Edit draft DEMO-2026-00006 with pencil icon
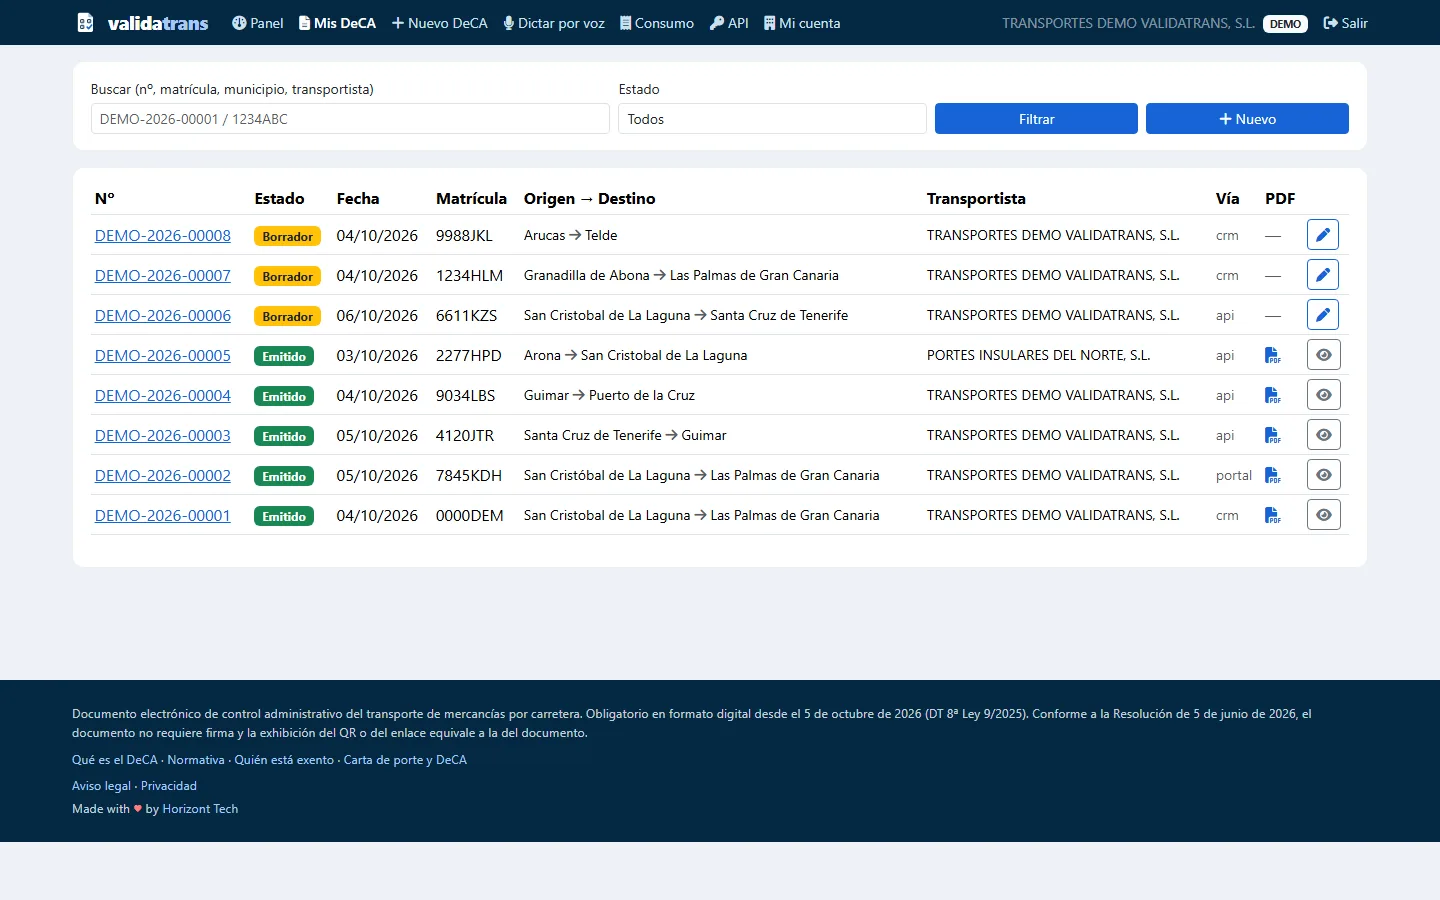This screenshot has height=900, width=1440. pos(1323,315)
